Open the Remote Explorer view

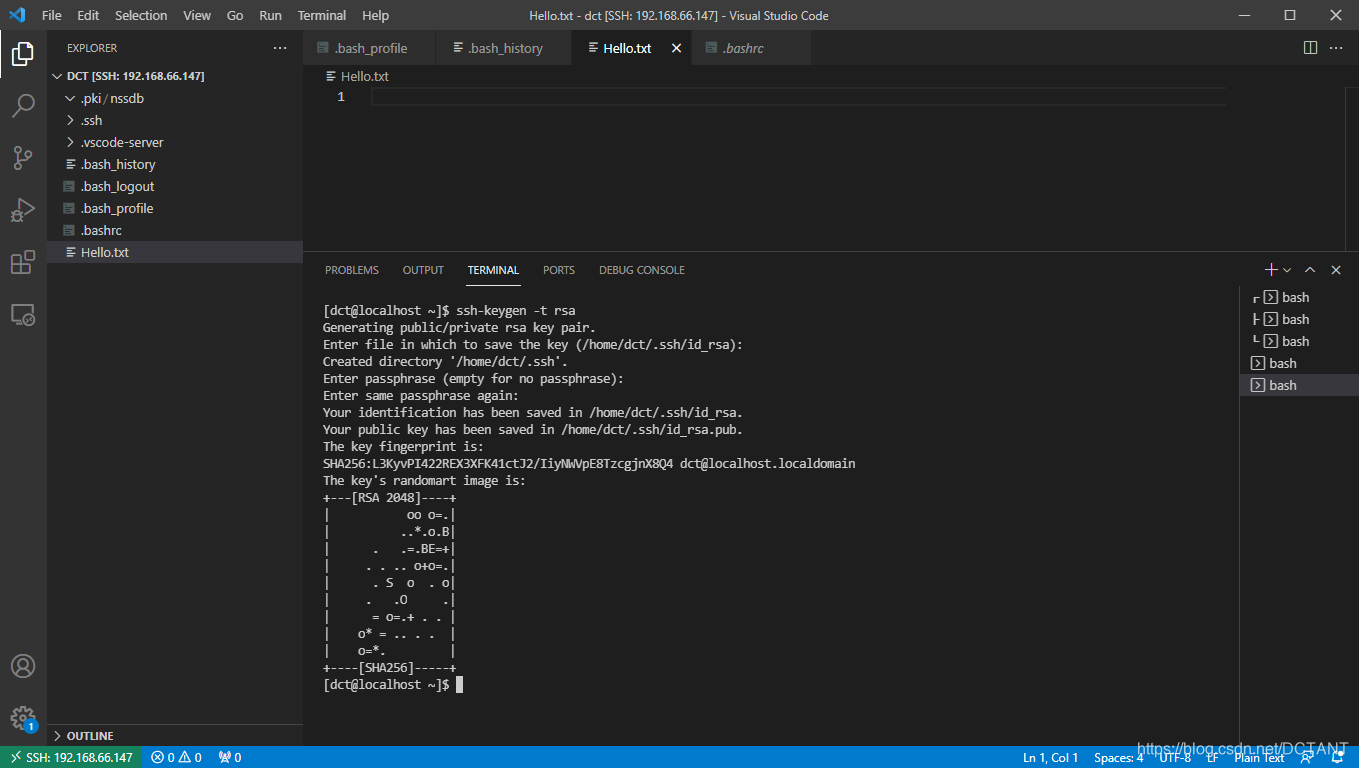(23, 315)
